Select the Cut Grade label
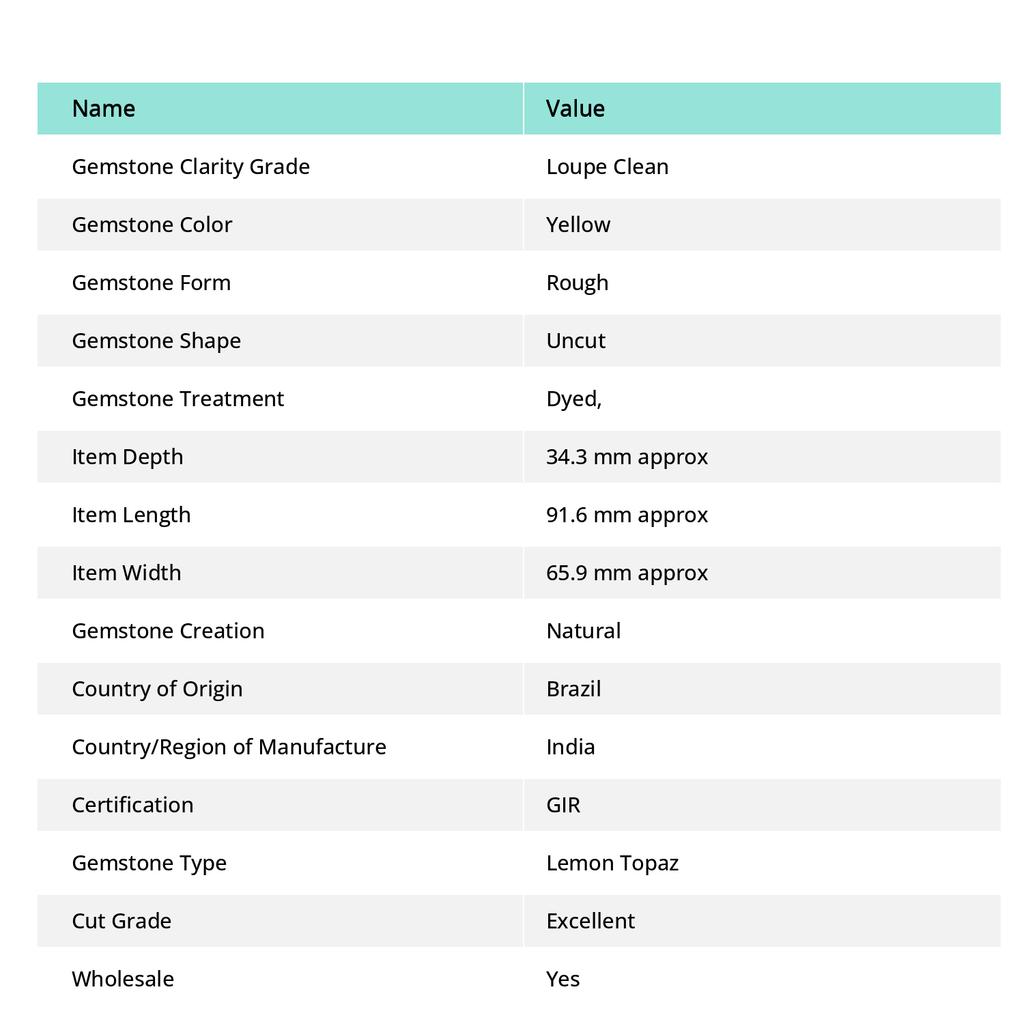This screenshot has height=1024, width=1024. (x=121, y=921)
